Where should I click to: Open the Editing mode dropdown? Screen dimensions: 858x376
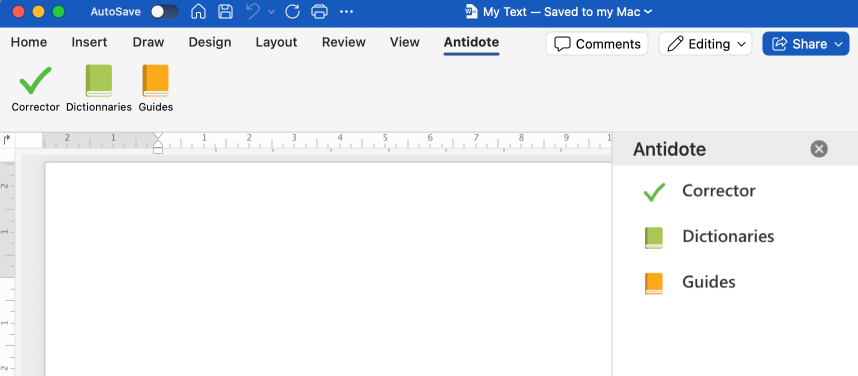(x=705, y=44)
